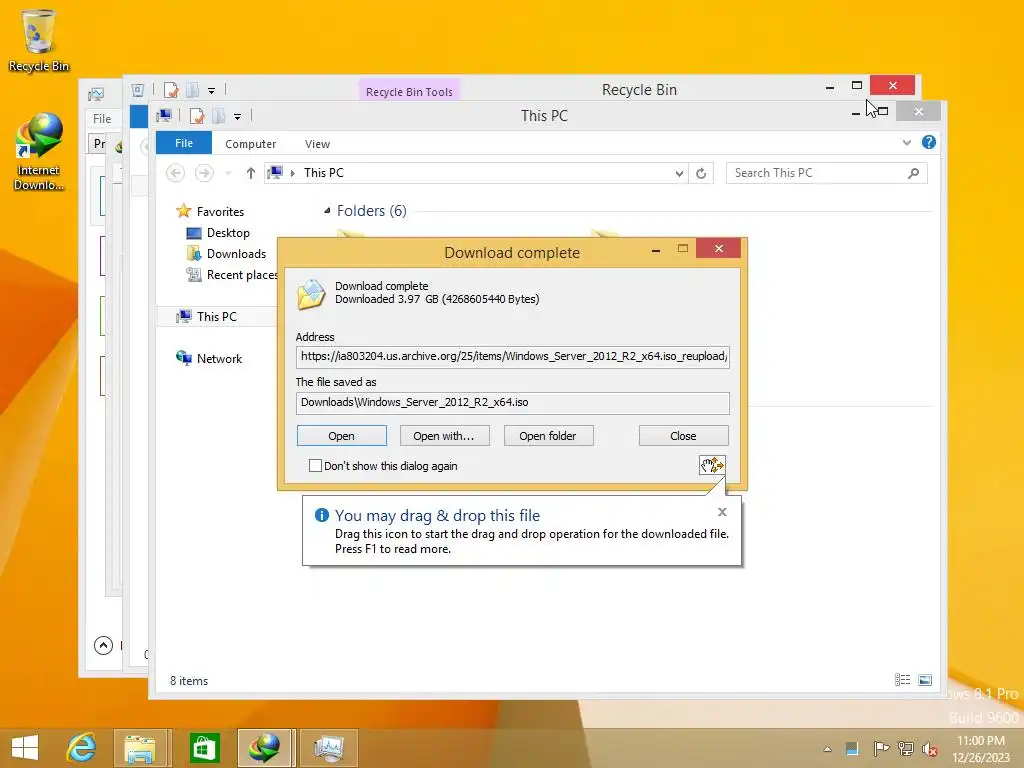Click the file saved as path field
The image size is (1024, 768).
513,402
